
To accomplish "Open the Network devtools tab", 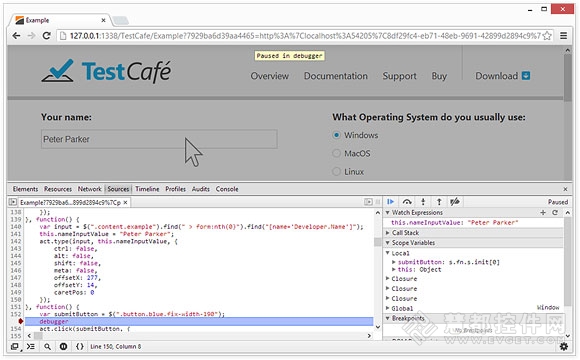I will coord(90,189).
